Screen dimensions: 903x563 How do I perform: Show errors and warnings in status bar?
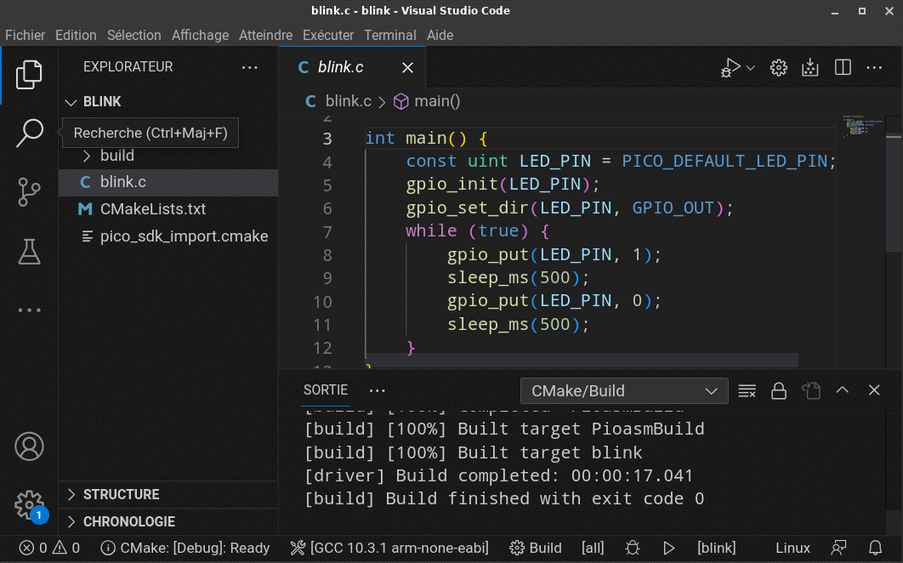pyautogui.click(x=49, y=548)
